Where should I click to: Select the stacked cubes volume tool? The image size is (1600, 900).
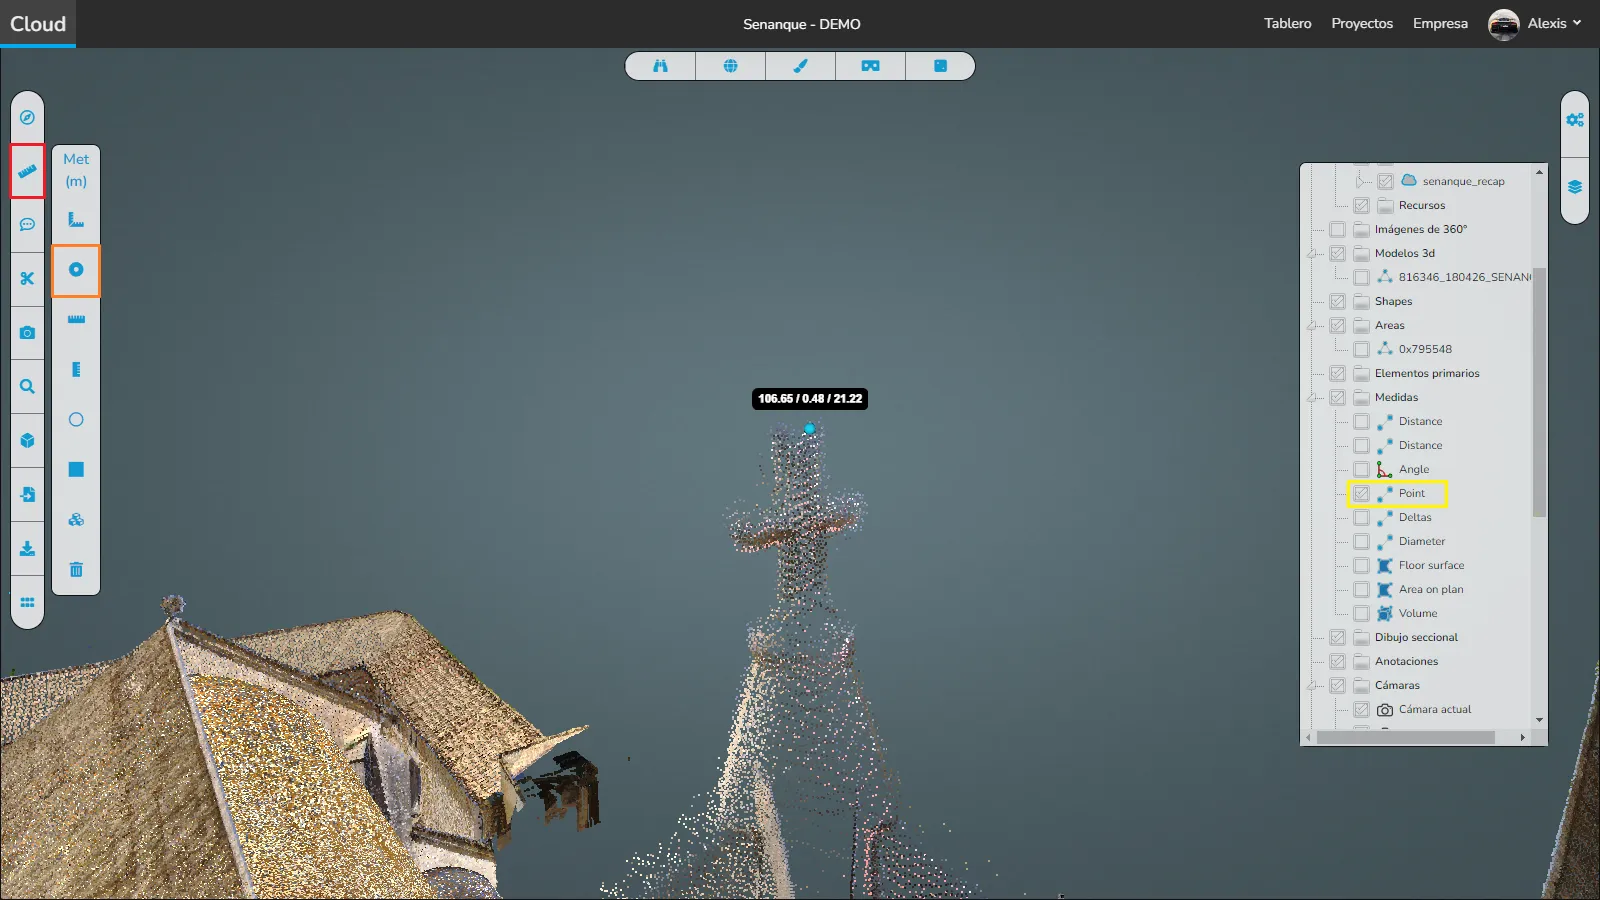pos(76,520)
